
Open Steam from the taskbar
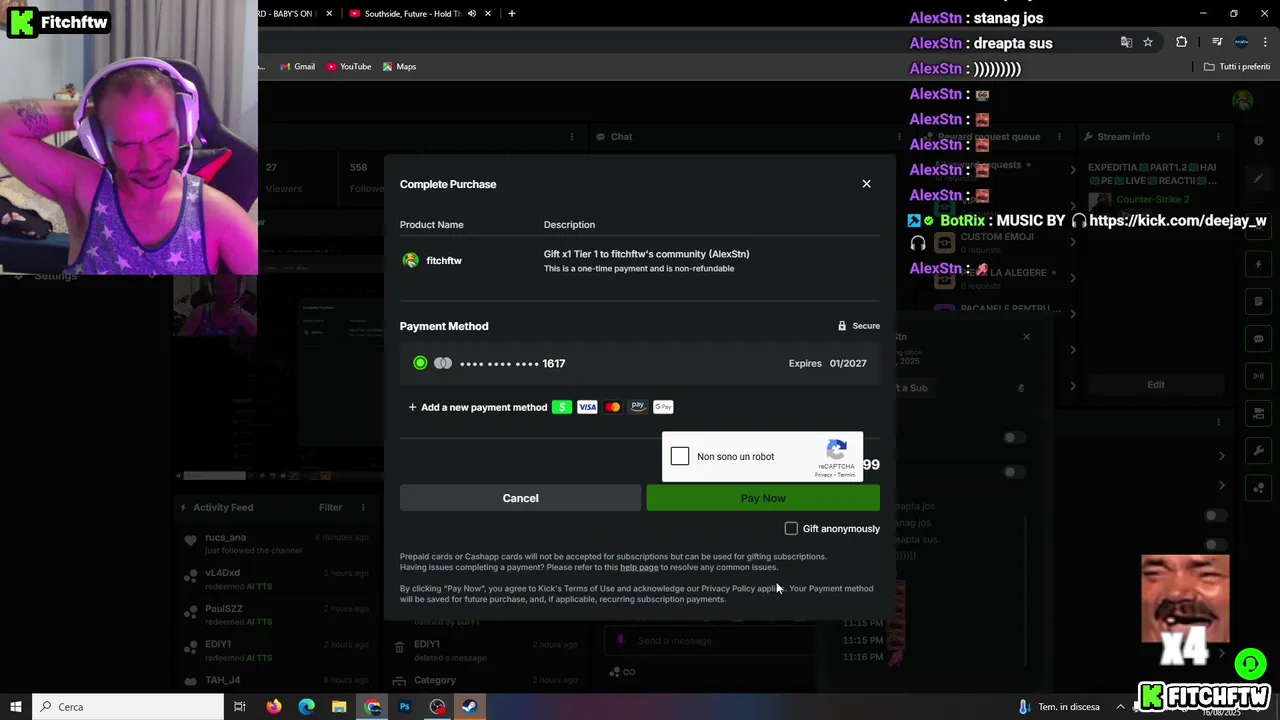(x=469, y=707)
